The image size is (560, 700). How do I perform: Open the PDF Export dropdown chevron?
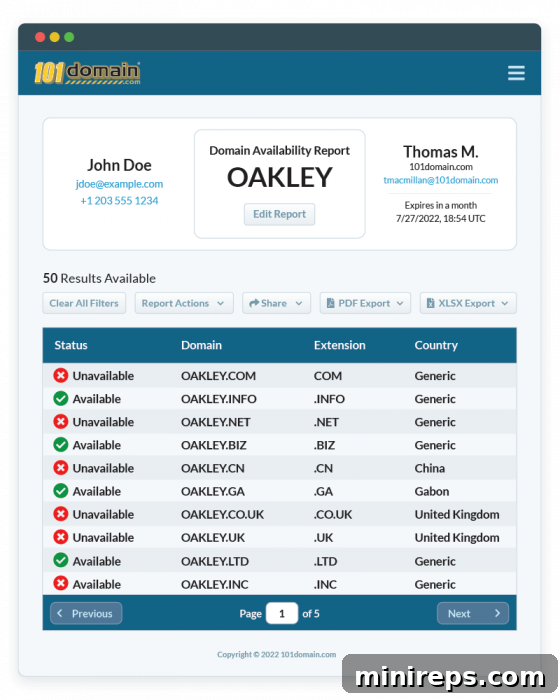pos(400,303)
